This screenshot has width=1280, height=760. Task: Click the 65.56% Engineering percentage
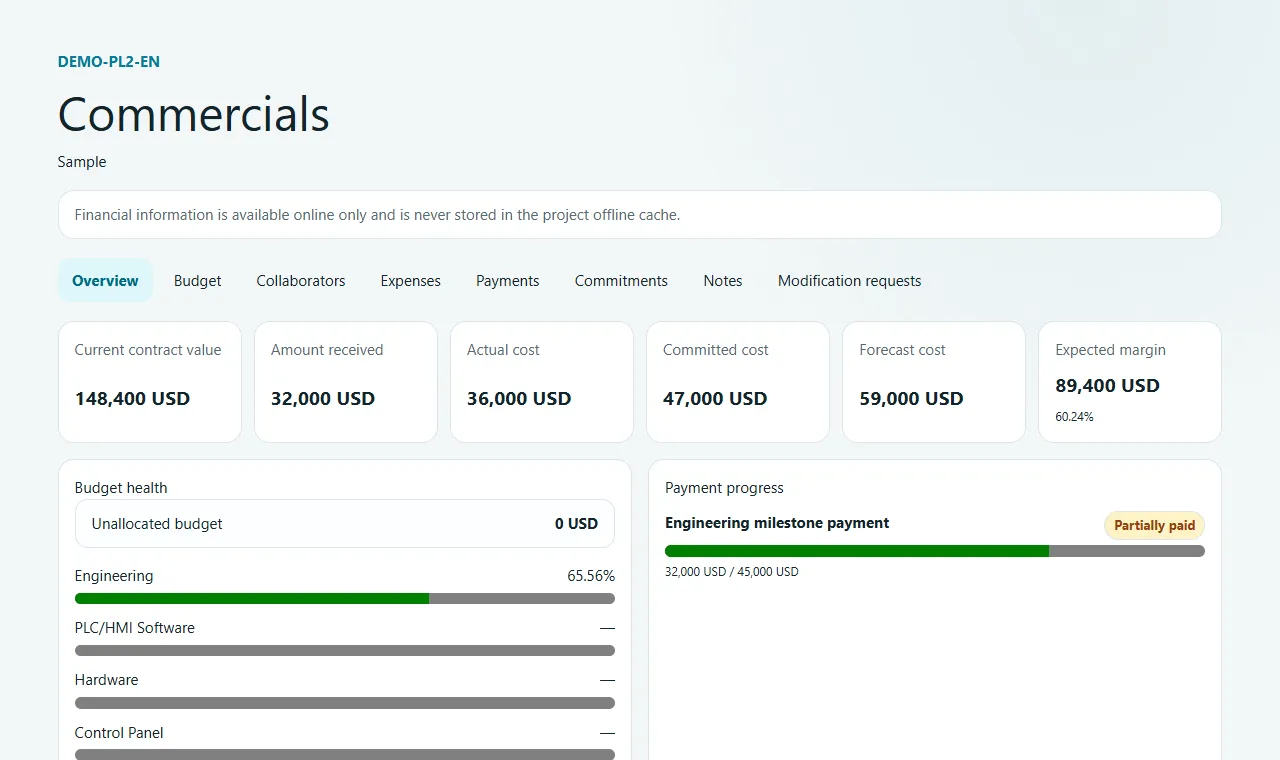591,576
